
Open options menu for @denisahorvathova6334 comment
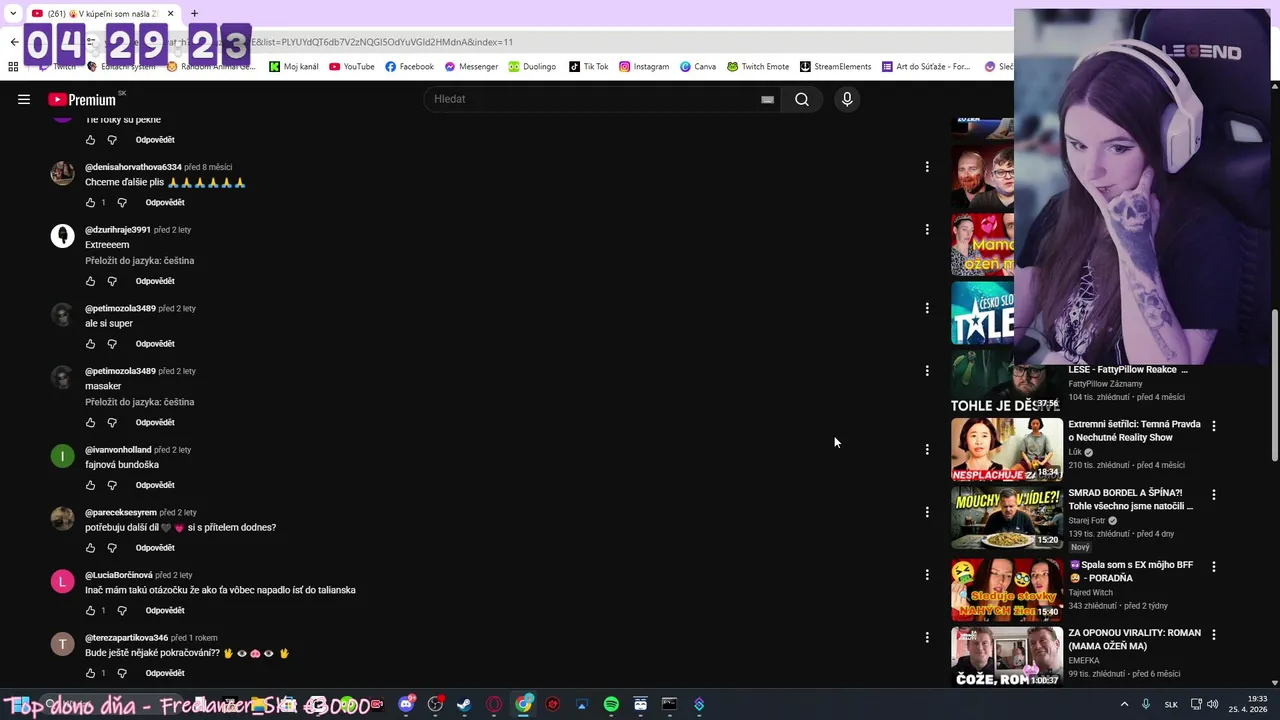pos(927,167)
